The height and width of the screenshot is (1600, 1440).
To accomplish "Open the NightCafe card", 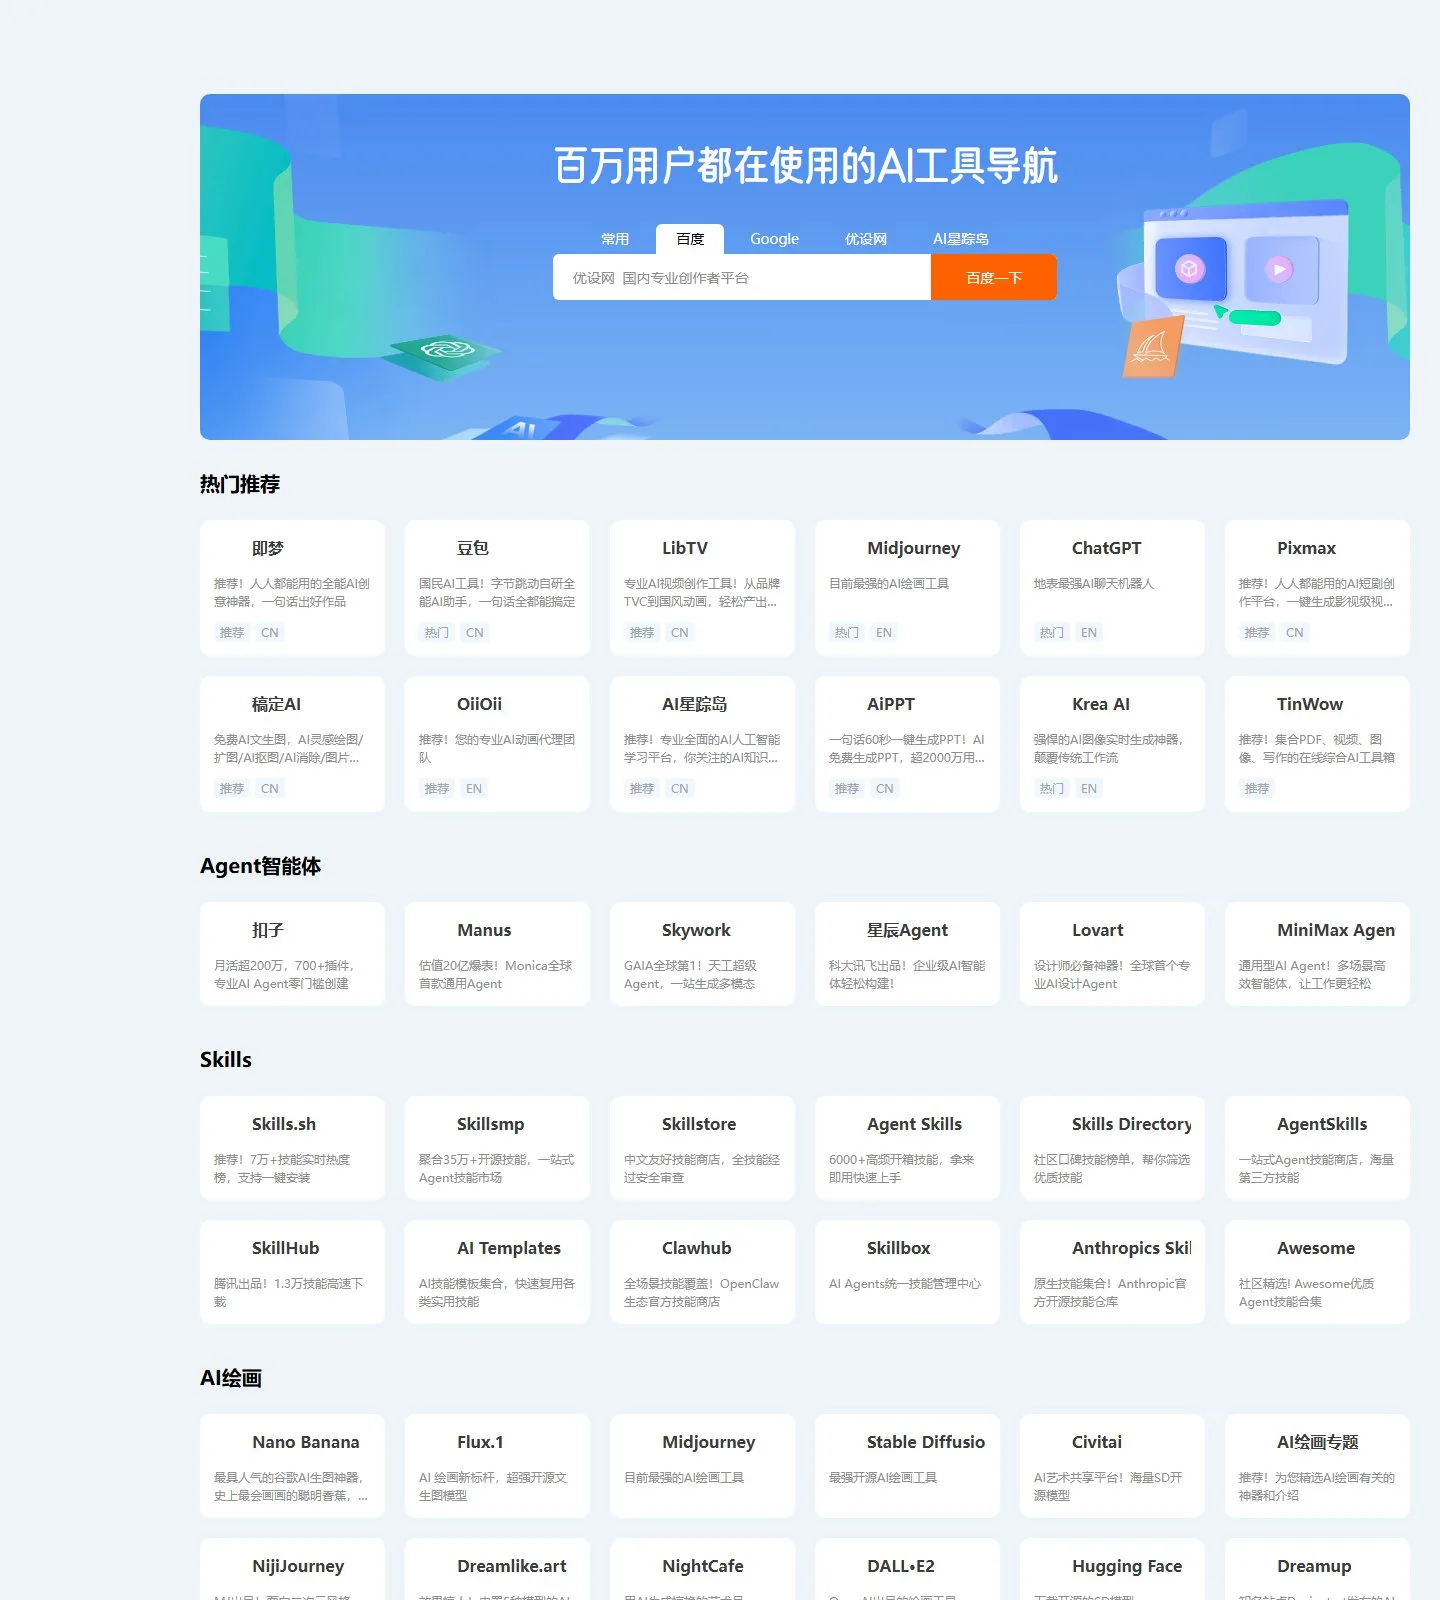I will (x=702, y=1569).
